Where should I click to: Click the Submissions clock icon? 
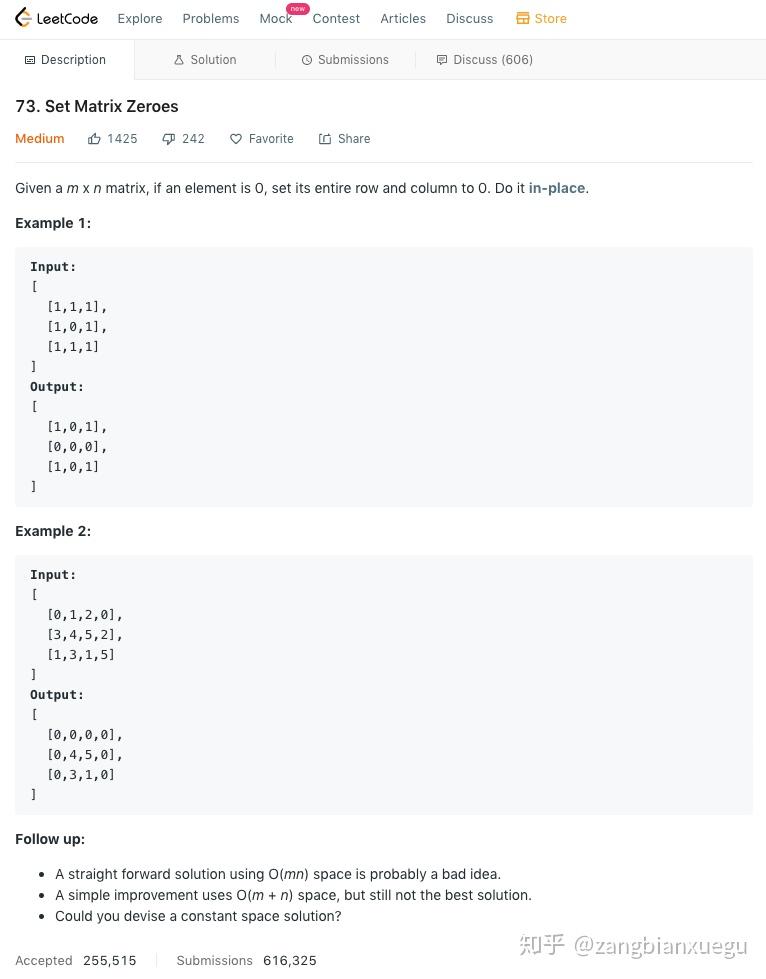point(307,60)
